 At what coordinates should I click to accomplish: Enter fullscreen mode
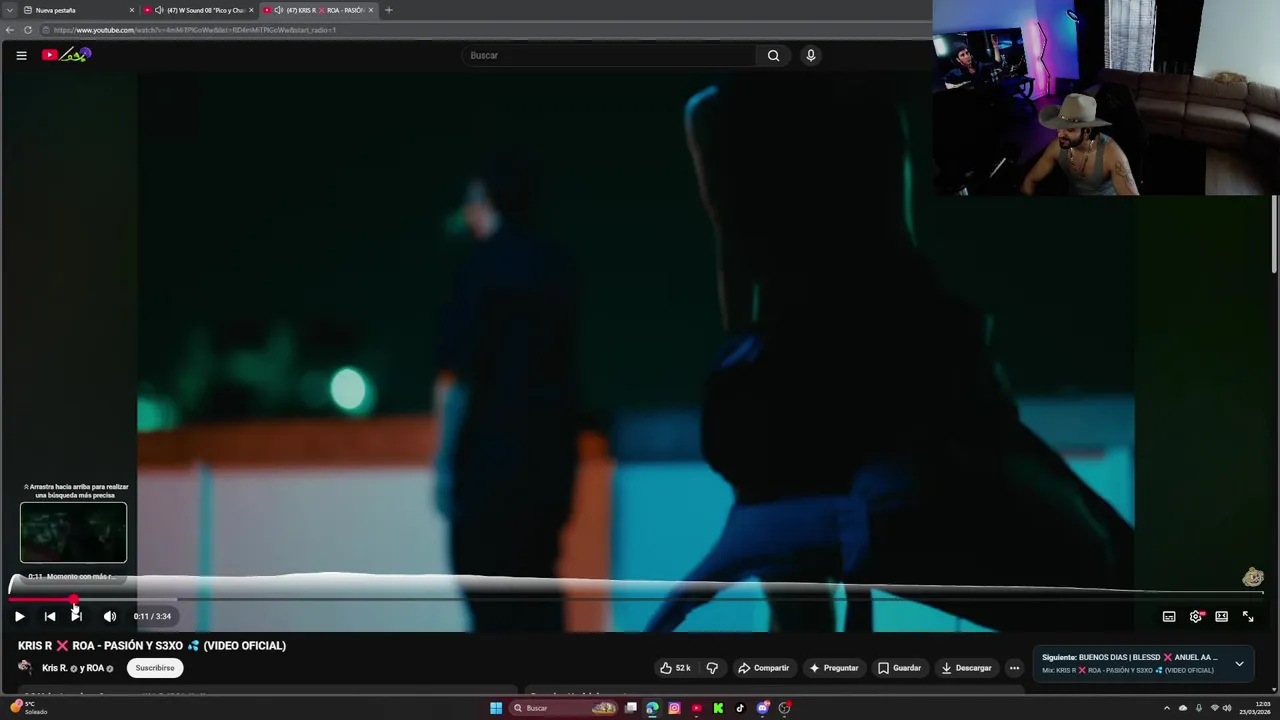[1248, 616]
